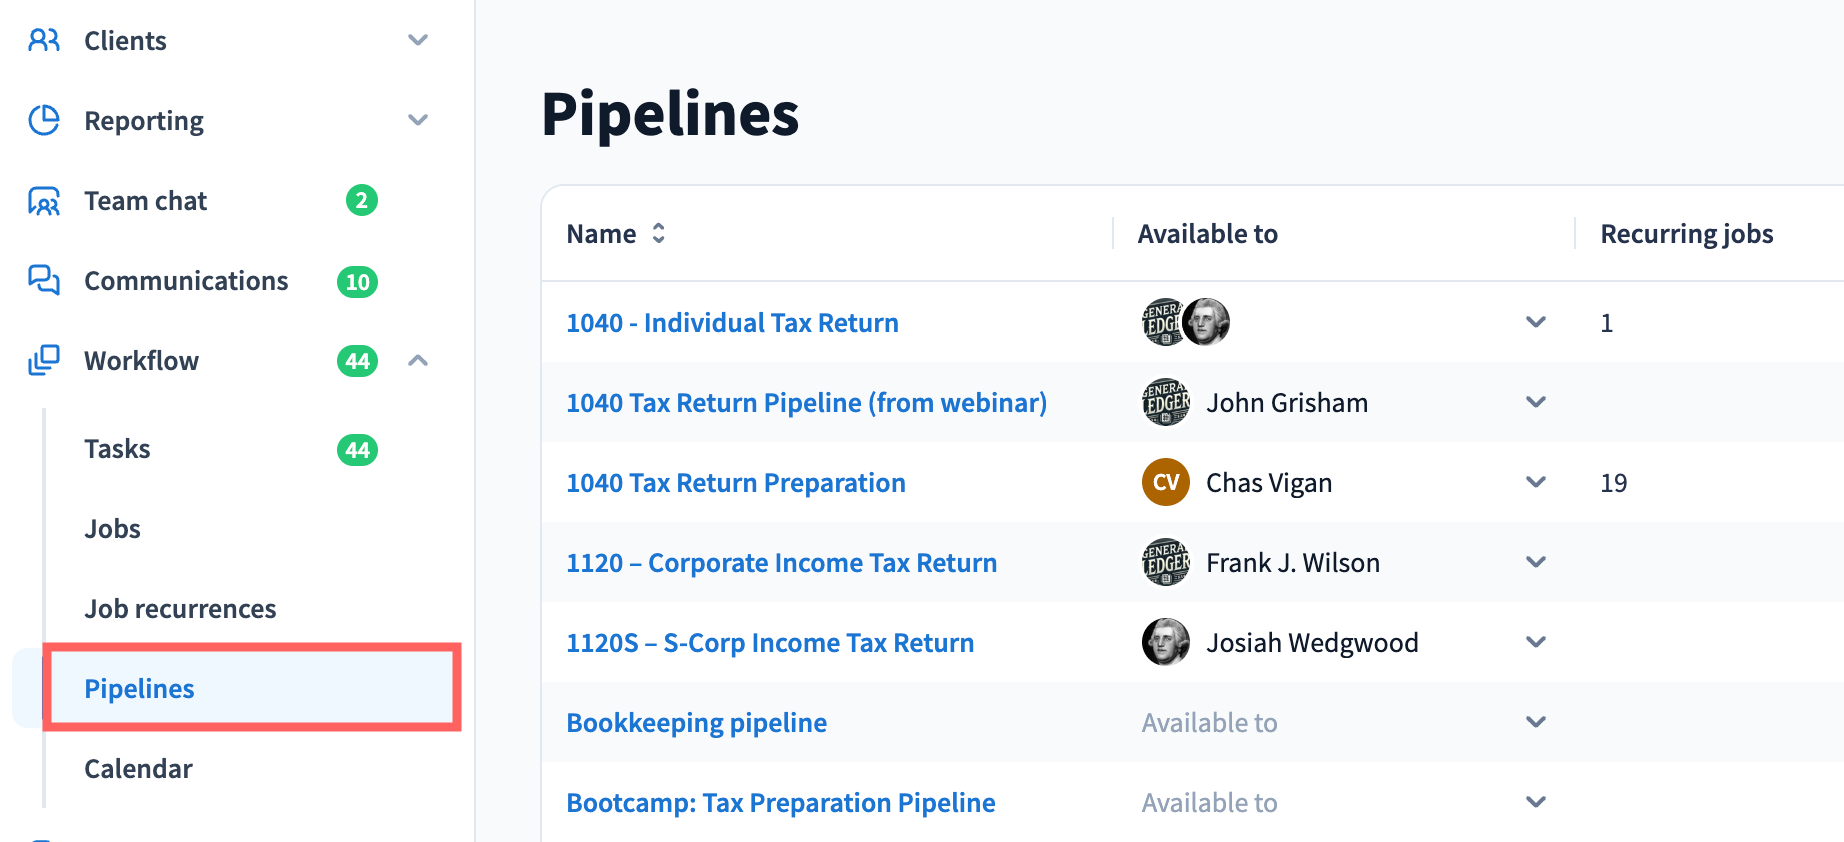Open Available to dropdown for Bootcamp pipeline
Viewport: 1844px width, 842px height.
[x=1536, y=802]
